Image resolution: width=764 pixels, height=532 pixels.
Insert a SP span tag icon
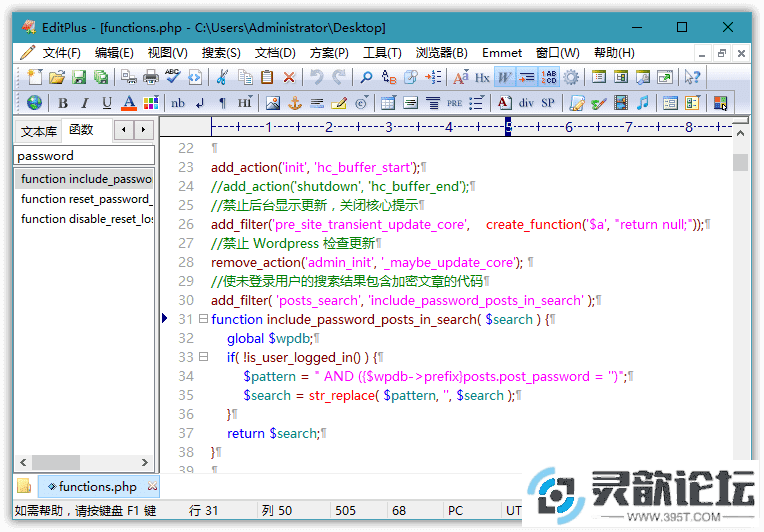pyautogui.click(x=548, y=103)
